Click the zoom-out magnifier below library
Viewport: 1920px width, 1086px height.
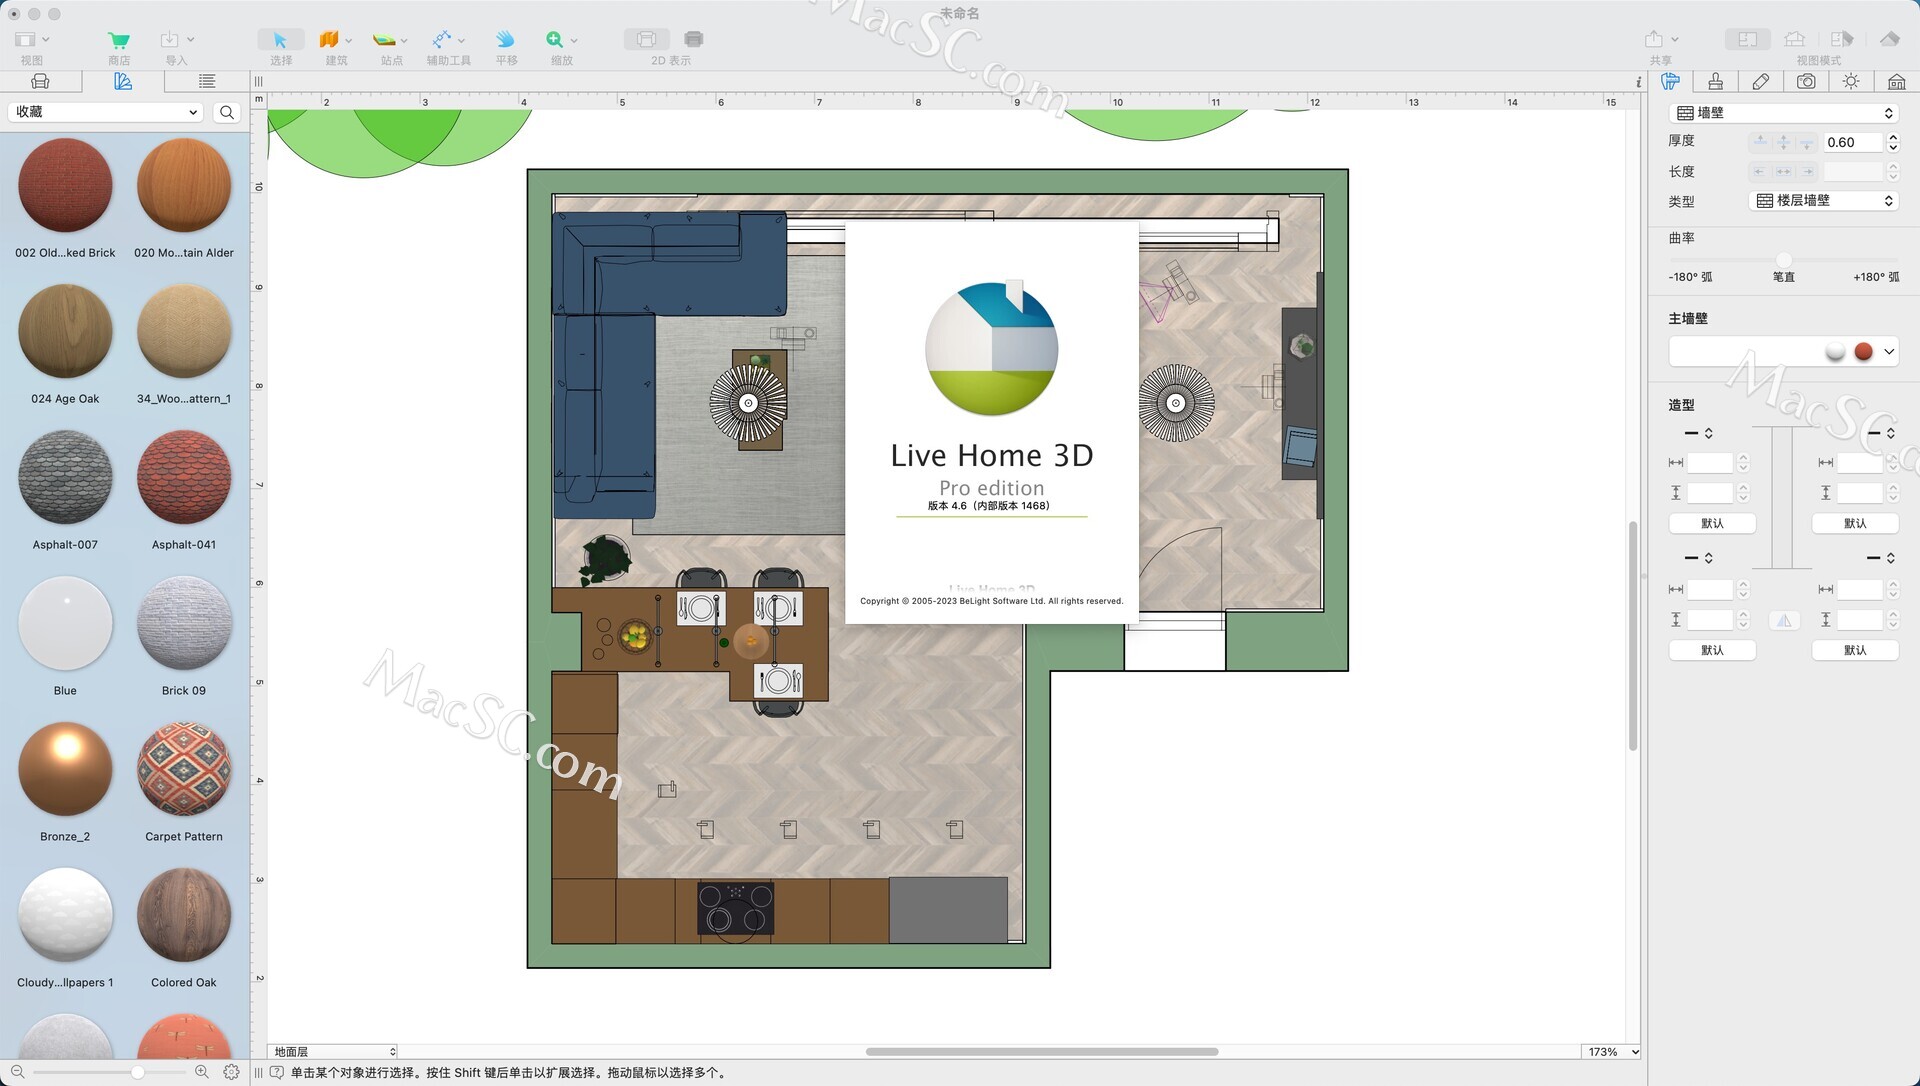click(17, 1072)
